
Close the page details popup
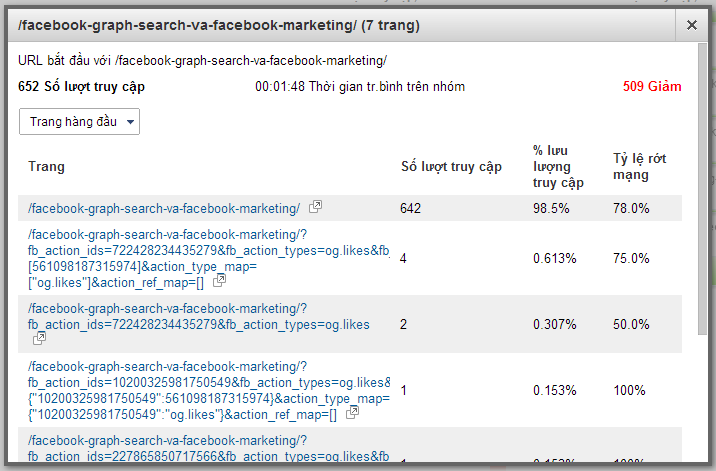point(692,25)
